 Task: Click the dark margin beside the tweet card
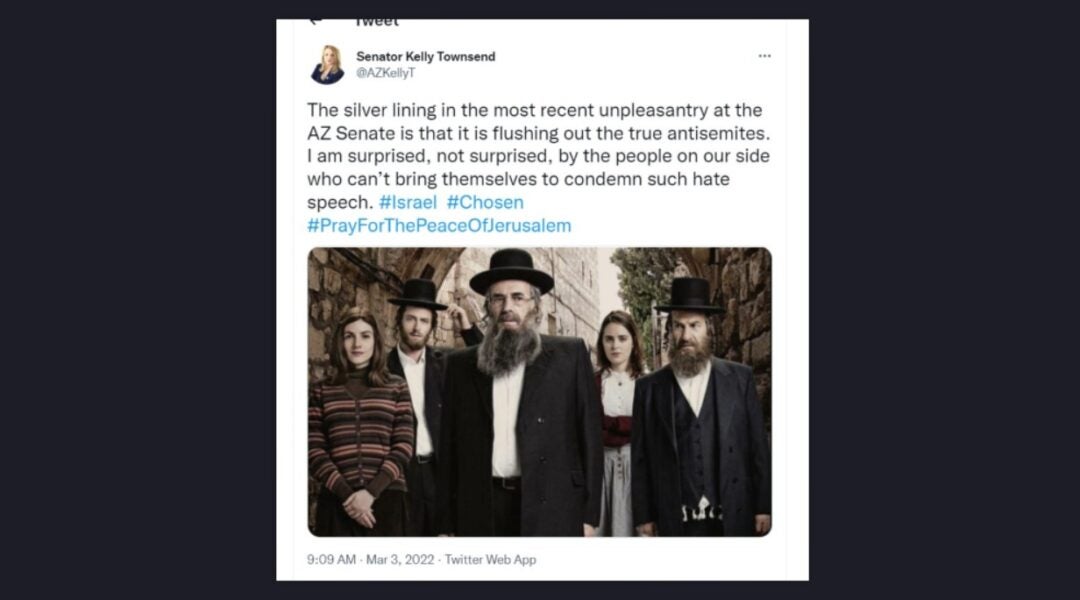click(138, 300)
